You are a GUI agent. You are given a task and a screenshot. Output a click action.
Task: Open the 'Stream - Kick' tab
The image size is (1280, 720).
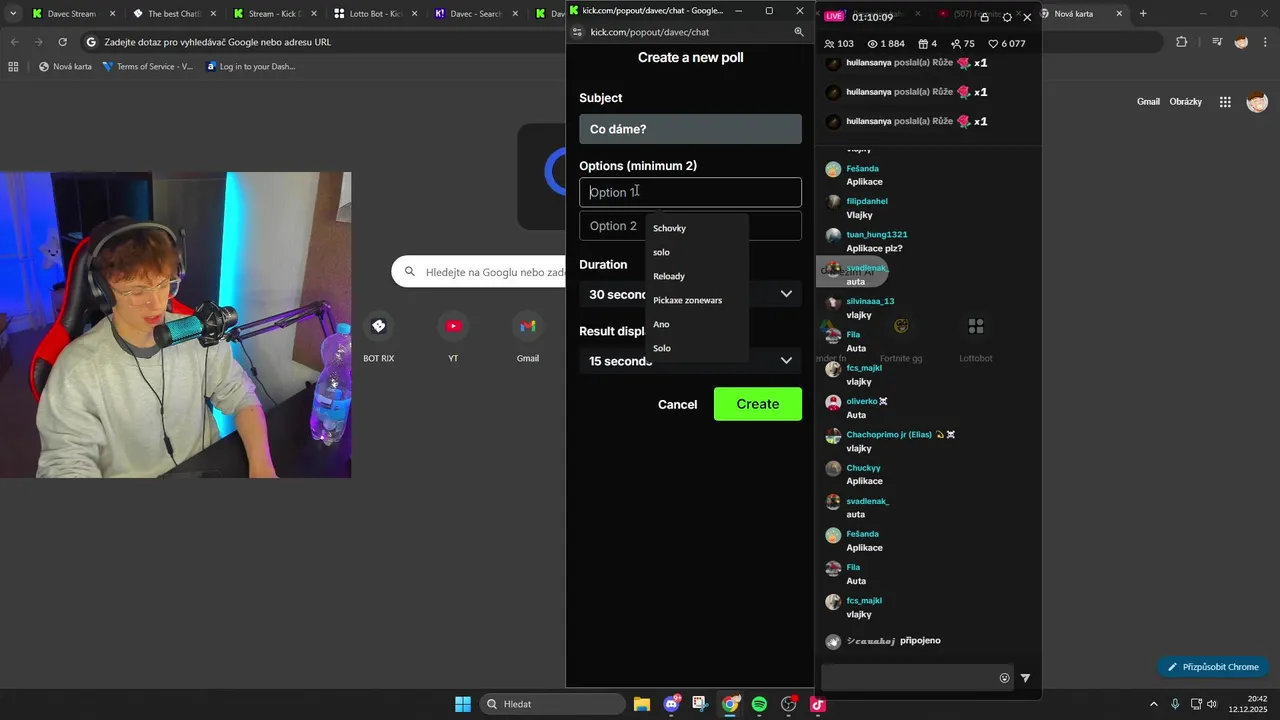point(275,14)
